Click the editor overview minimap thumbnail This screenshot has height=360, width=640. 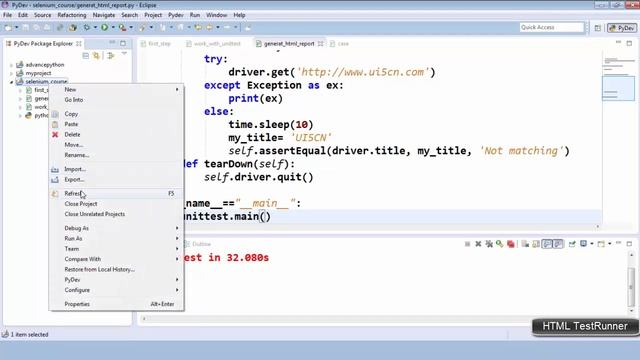tap(618, 88)
